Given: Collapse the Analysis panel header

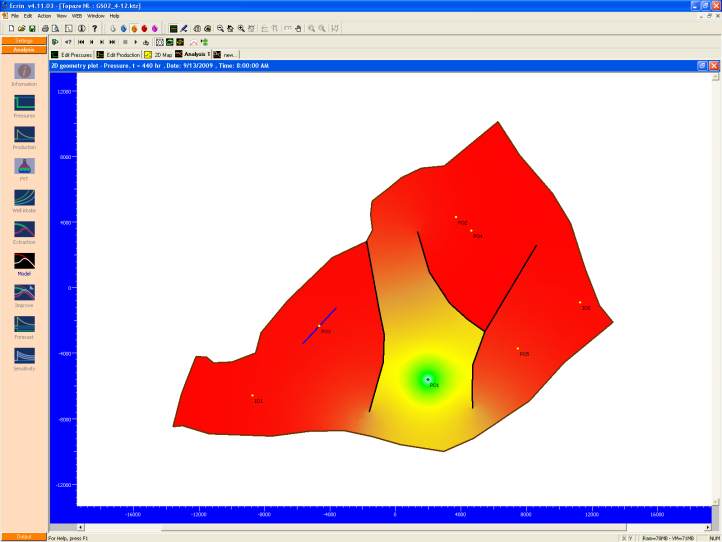Looking at the screenshot, I should (x=24, y=49).
